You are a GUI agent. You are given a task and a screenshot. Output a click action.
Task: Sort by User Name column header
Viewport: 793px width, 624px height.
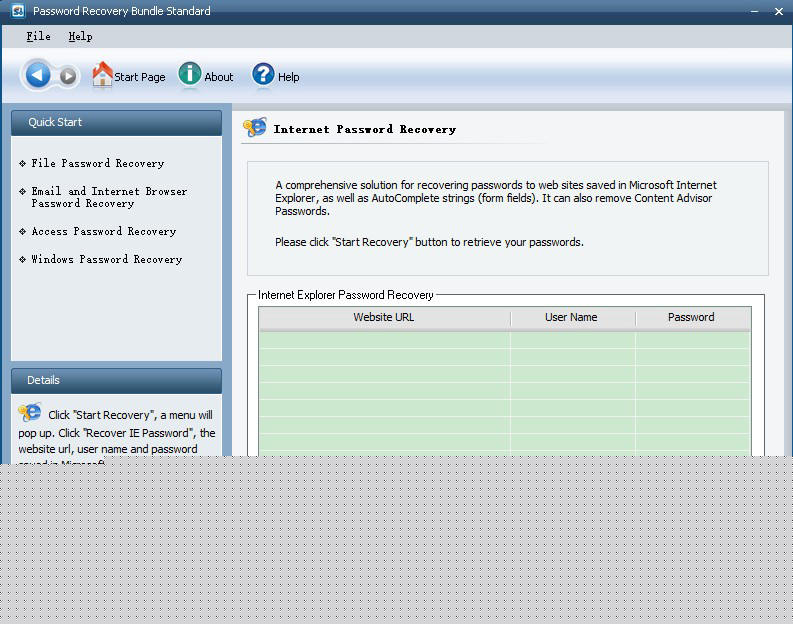pyautogui.click(x=572, y=318)
